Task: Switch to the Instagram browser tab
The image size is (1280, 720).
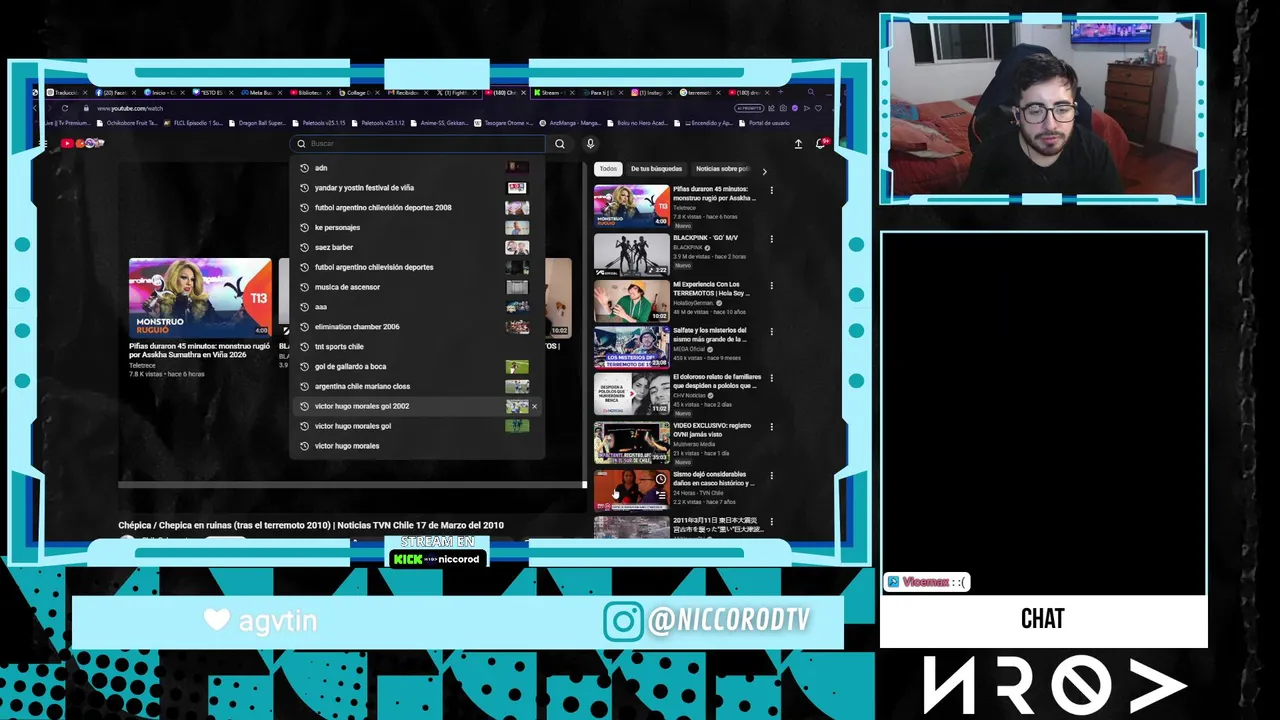Action: coord(650,93)
